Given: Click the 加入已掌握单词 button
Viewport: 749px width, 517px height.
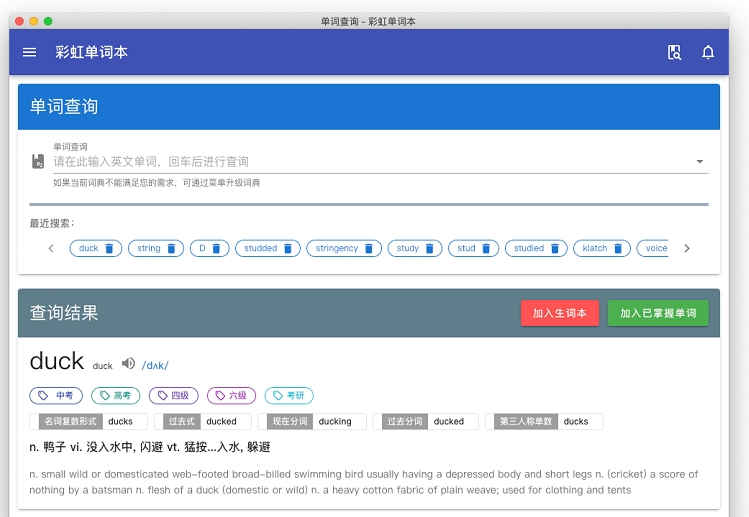Looking at the screenshot, I should (x=657, y=313).
